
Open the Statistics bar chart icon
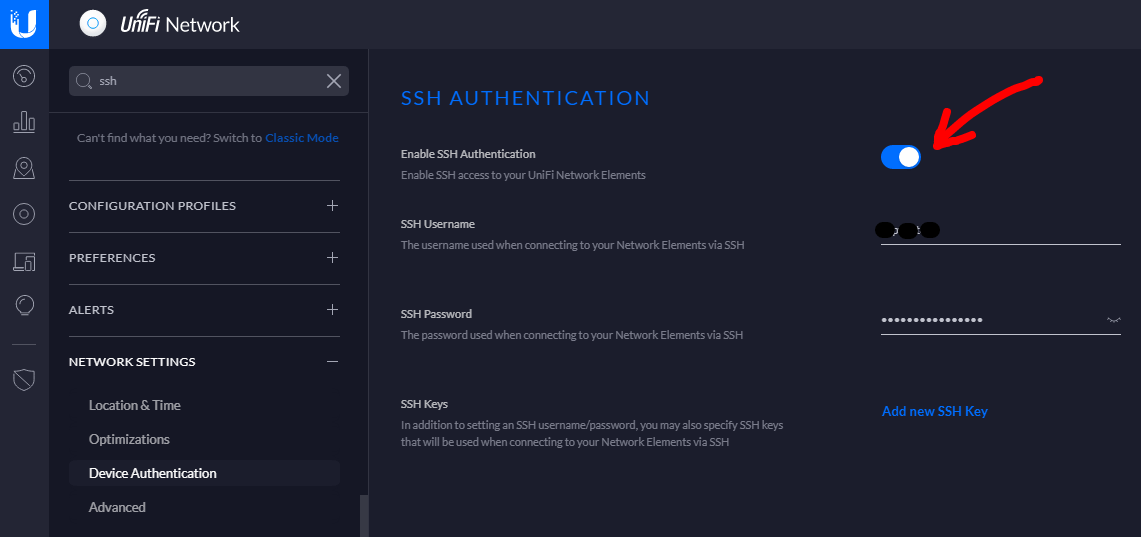[24, 122]
